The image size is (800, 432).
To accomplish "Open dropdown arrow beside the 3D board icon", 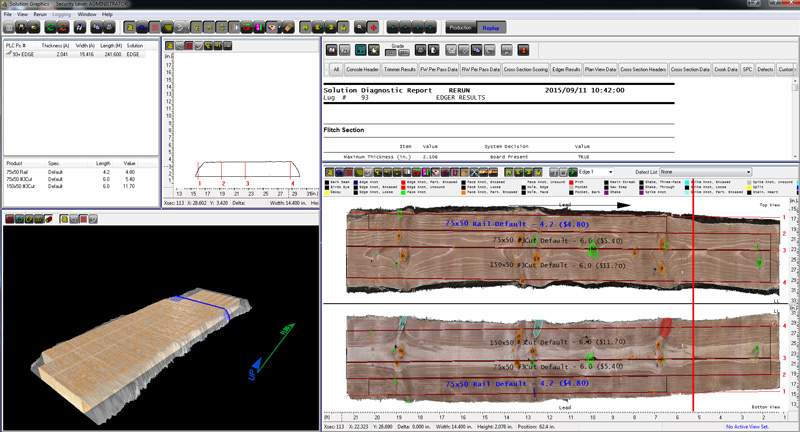I will (280, 28).
